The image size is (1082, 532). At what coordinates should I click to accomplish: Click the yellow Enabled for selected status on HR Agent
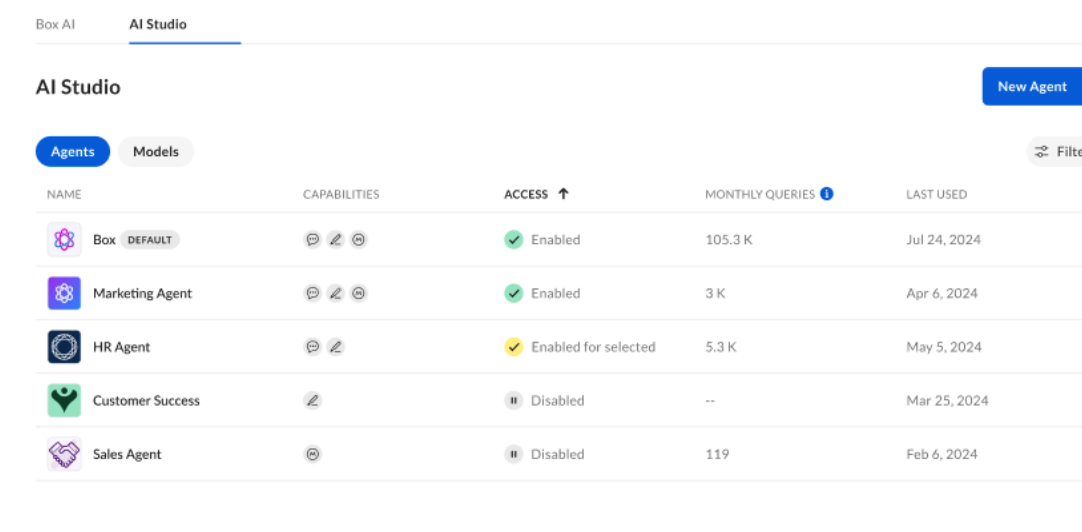coord(514,347)
